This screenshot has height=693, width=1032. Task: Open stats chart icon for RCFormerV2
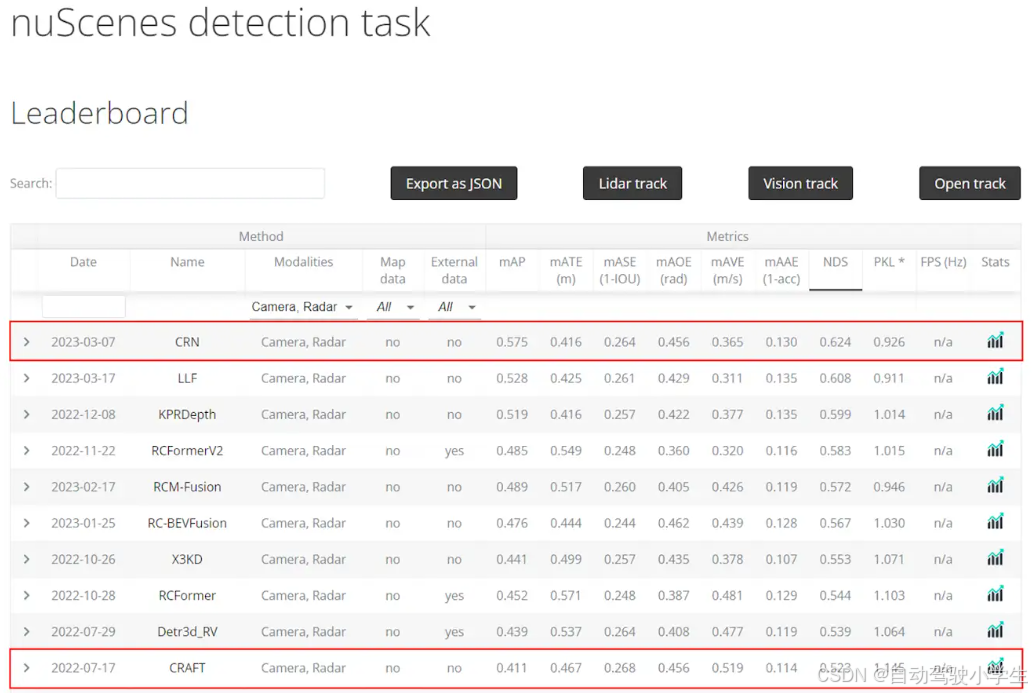tap(994, 449)
